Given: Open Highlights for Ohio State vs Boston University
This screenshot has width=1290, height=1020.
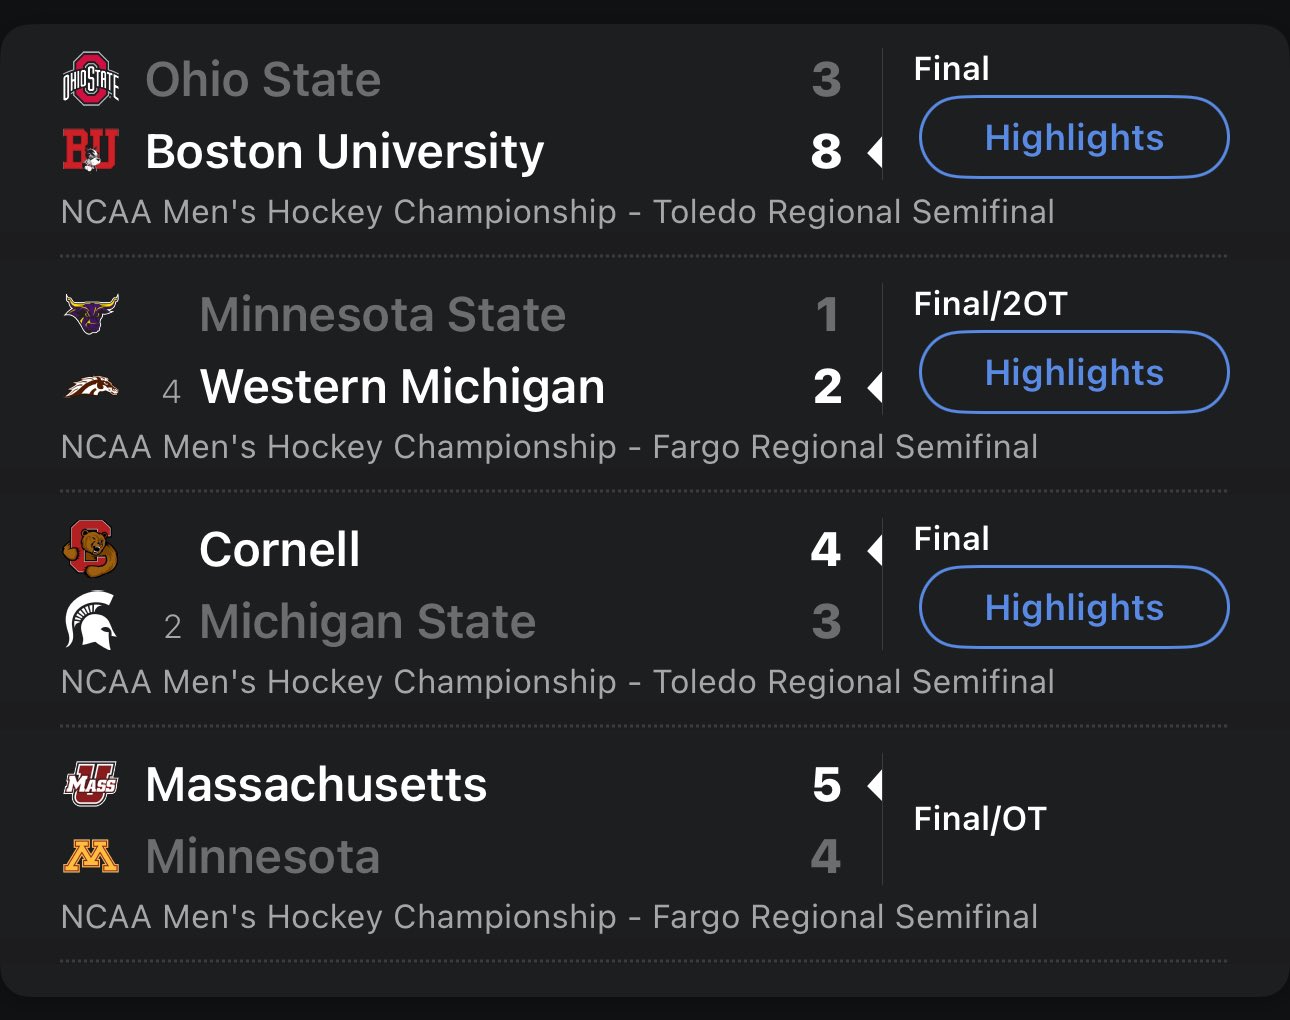Looking at the screenshot, I should (1073, 137).
